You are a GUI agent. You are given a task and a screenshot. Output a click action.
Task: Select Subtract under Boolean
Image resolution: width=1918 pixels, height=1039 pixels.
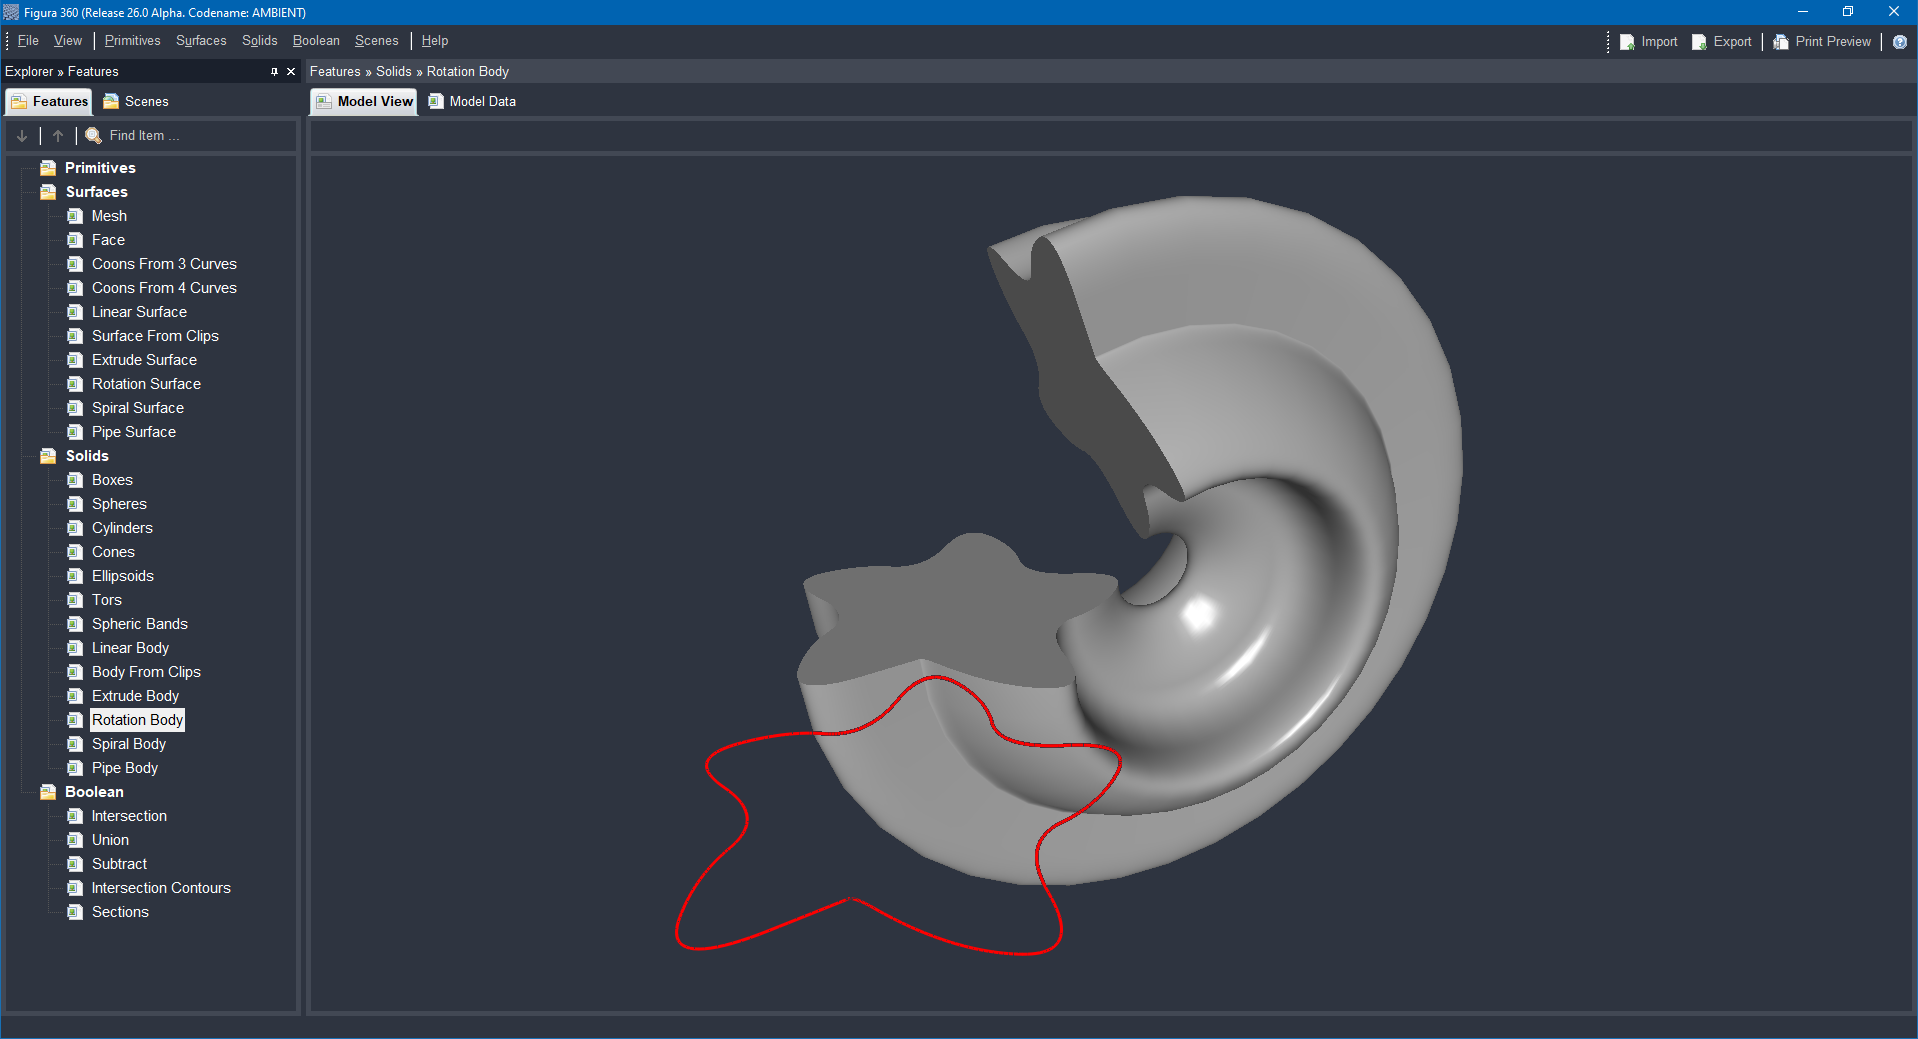tap(119, 864)
